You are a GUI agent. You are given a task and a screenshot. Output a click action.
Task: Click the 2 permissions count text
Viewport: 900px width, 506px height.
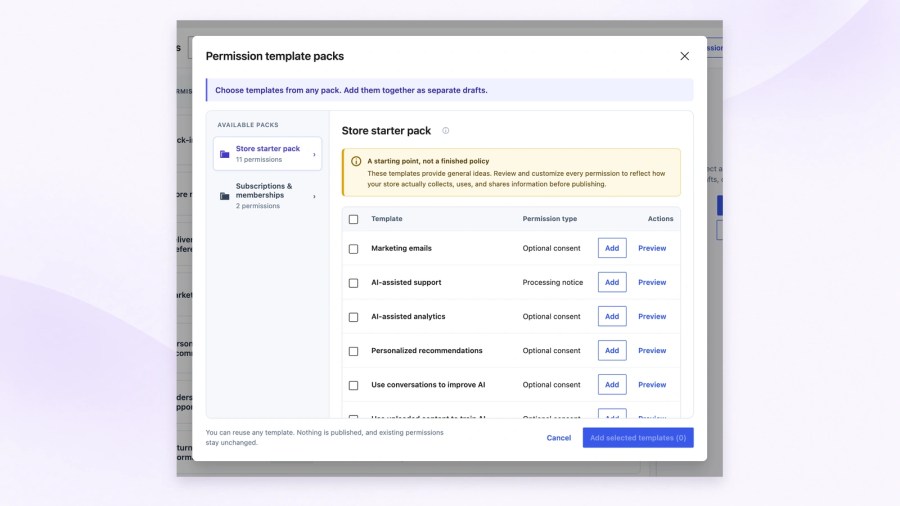[258, 206]
